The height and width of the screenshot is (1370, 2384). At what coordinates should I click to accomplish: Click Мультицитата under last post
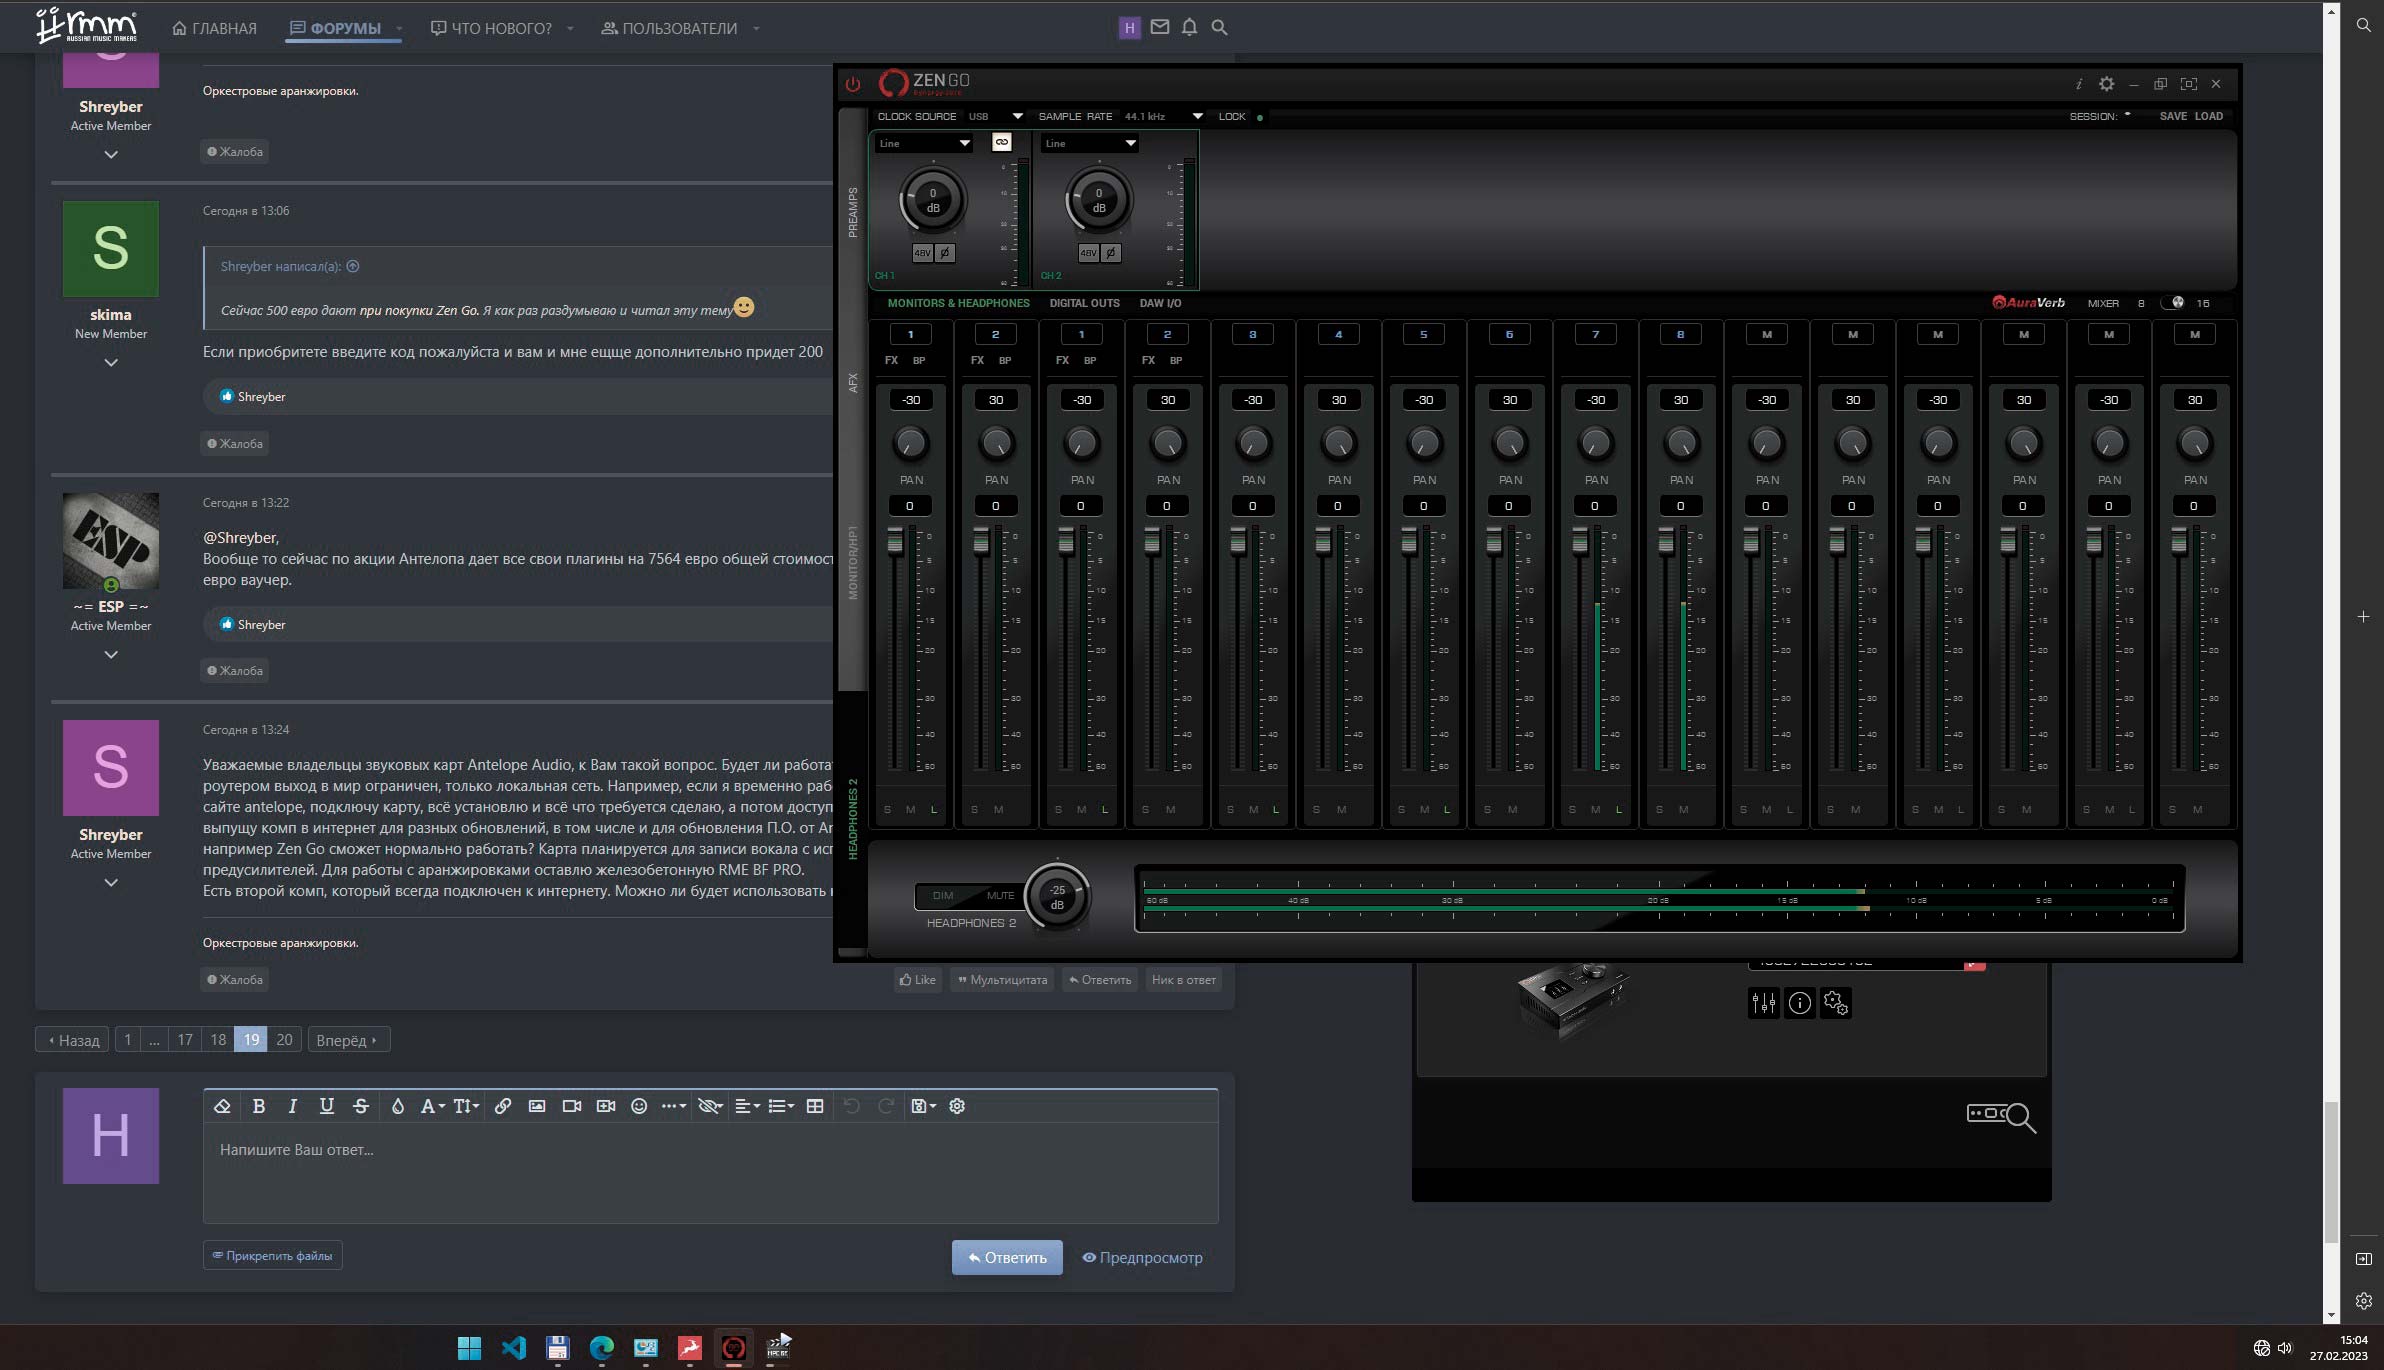(1001, 980)
